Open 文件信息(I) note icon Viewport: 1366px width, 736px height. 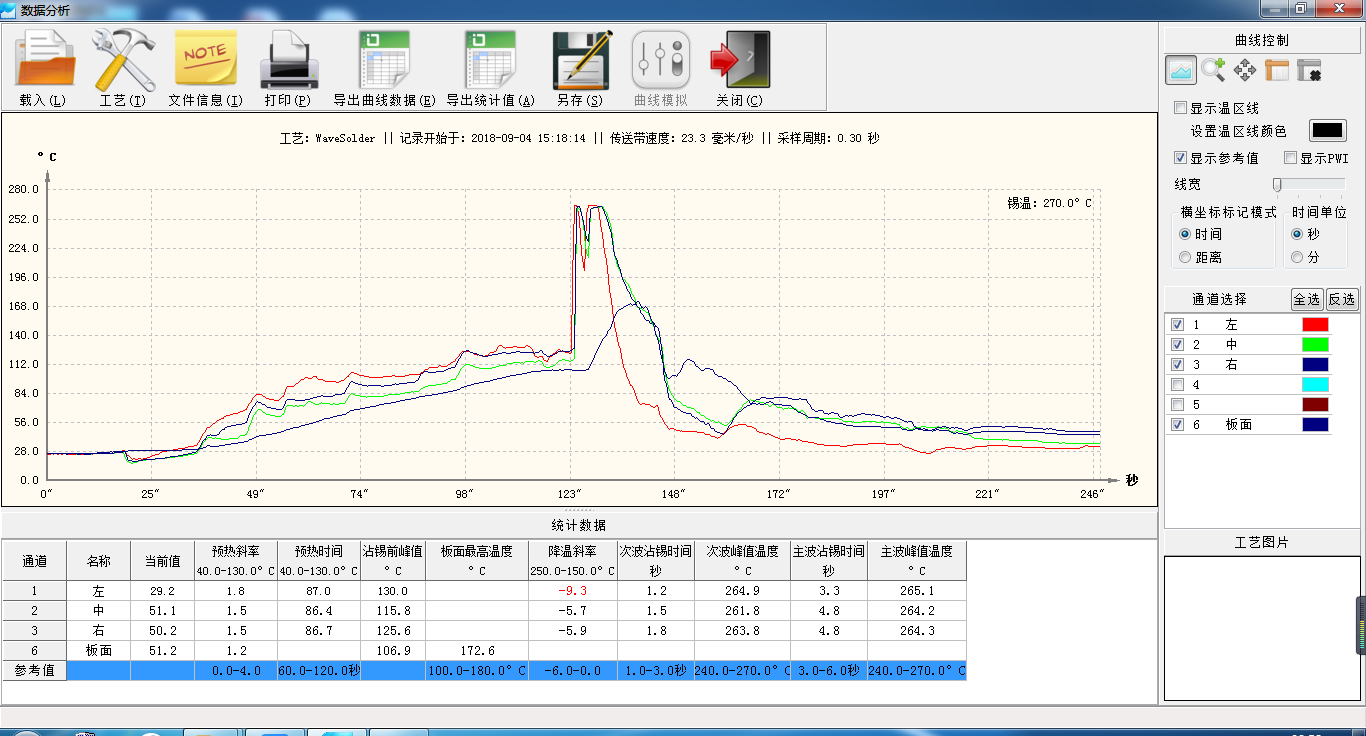pyautogui.click(x=205, y=59)
